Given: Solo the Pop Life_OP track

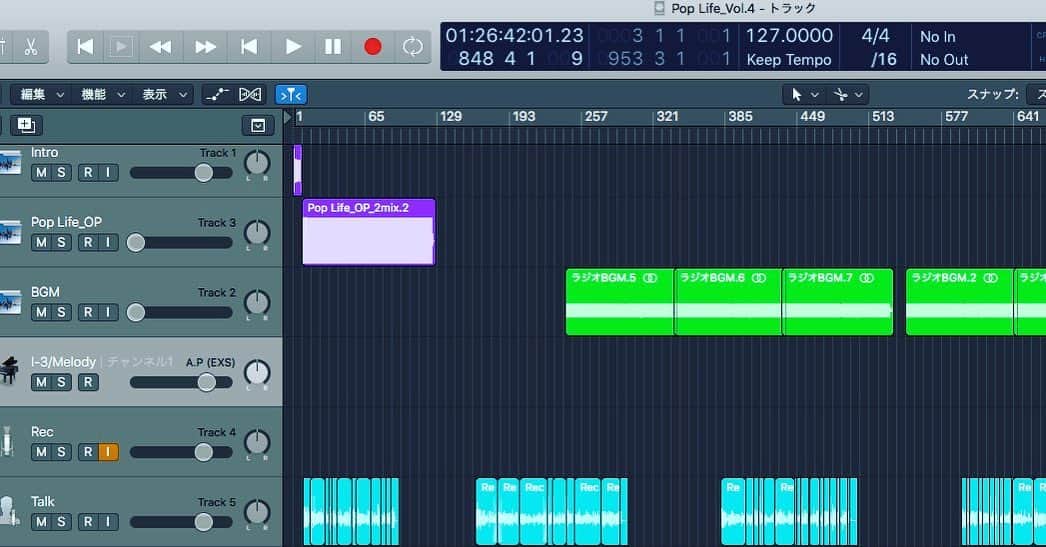Looking at the screenshot, I should (61, 242).
